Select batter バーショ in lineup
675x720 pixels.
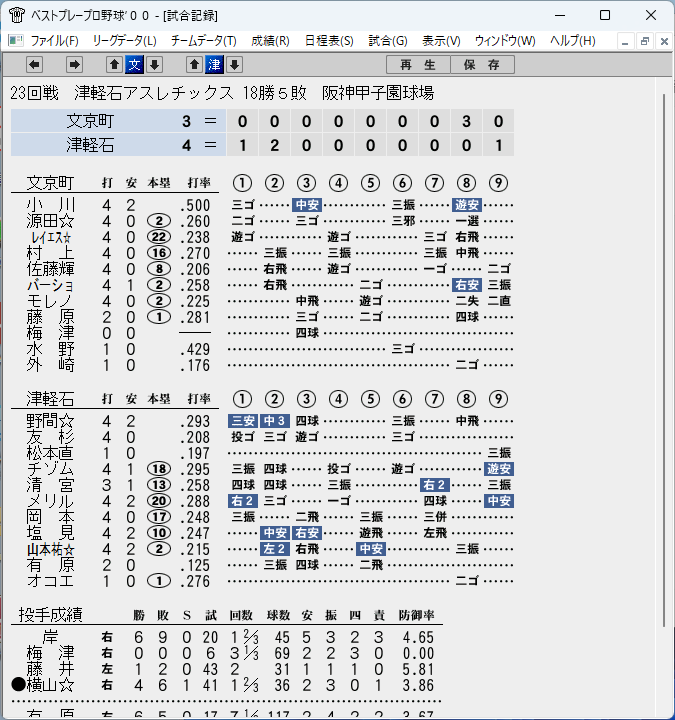(51, 285)
